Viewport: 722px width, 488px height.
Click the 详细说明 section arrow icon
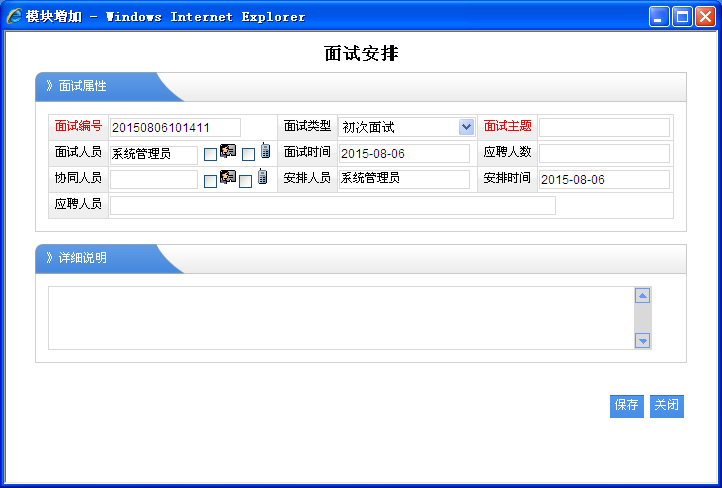click(x=49, y=258)
